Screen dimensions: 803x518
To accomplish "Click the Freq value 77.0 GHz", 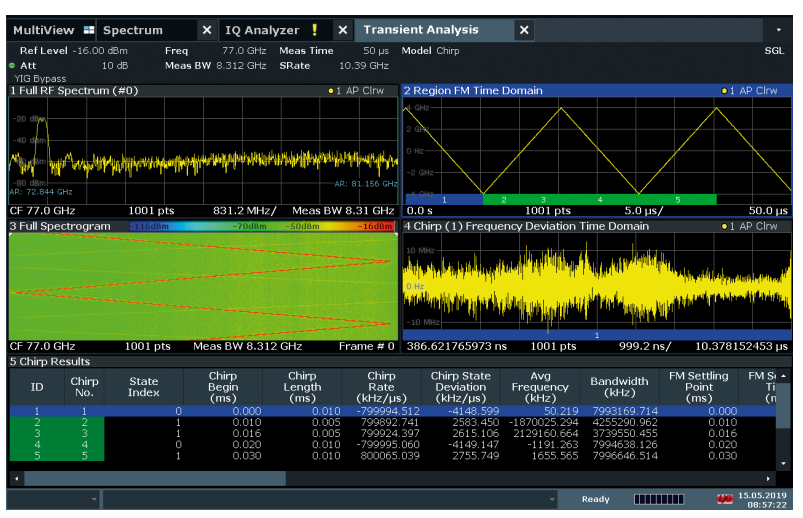I will tap(244, 51).
